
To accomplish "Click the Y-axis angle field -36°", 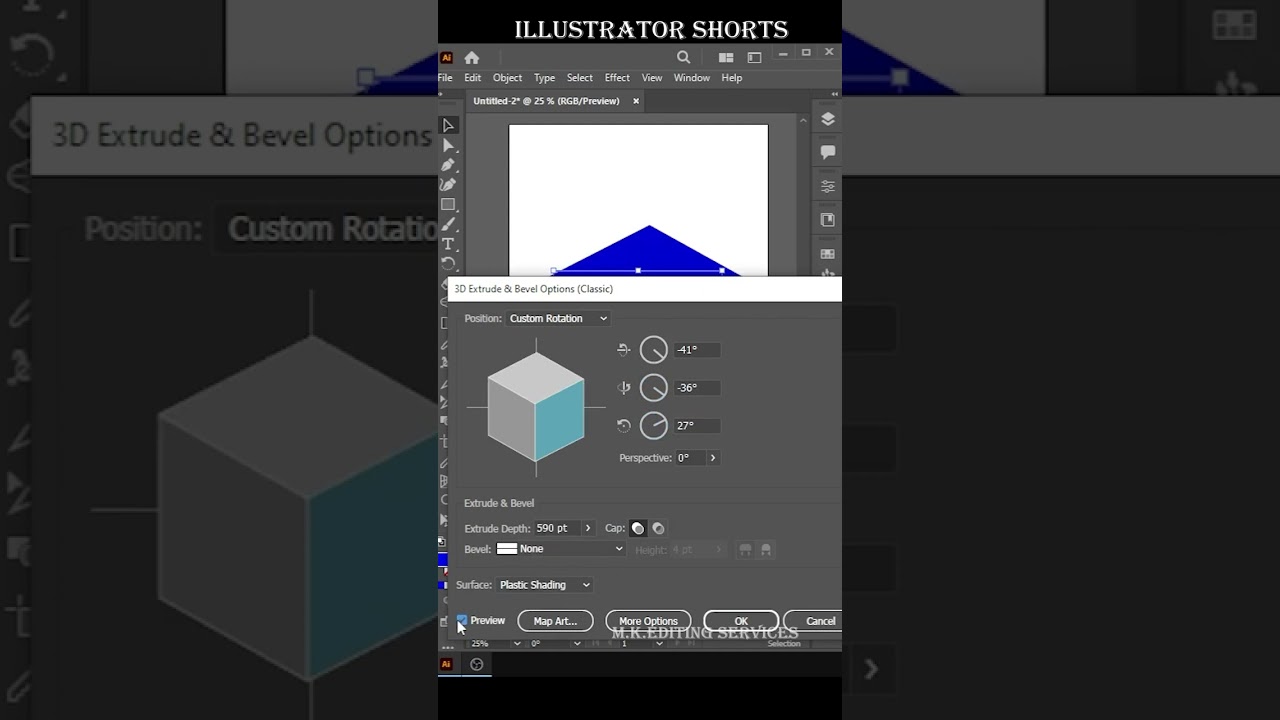I will (697, 388).
